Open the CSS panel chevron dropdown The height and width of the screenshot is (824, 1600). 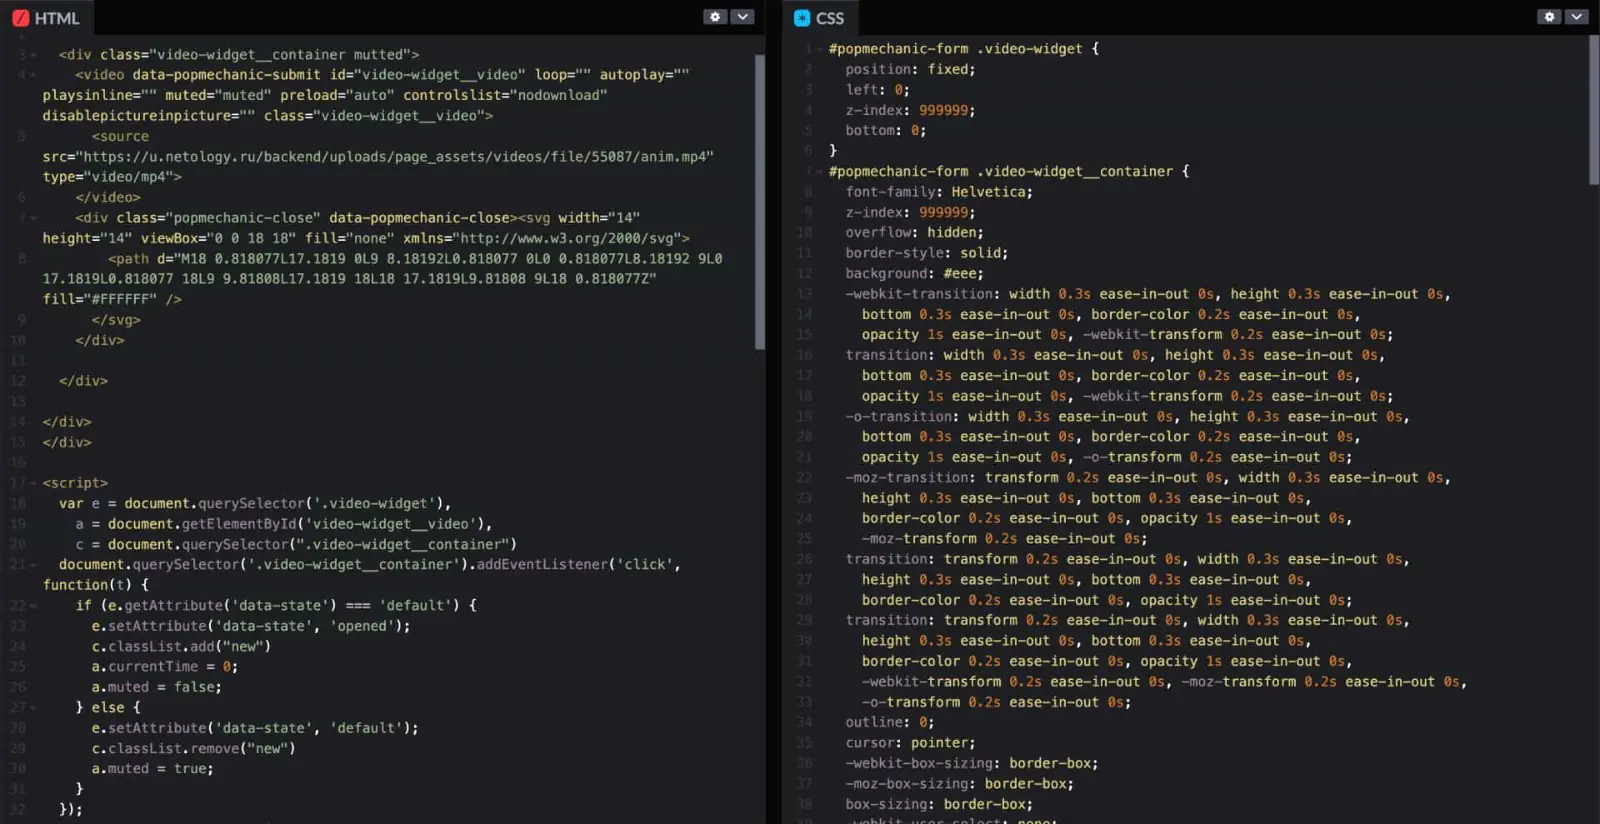[1576, 17]
